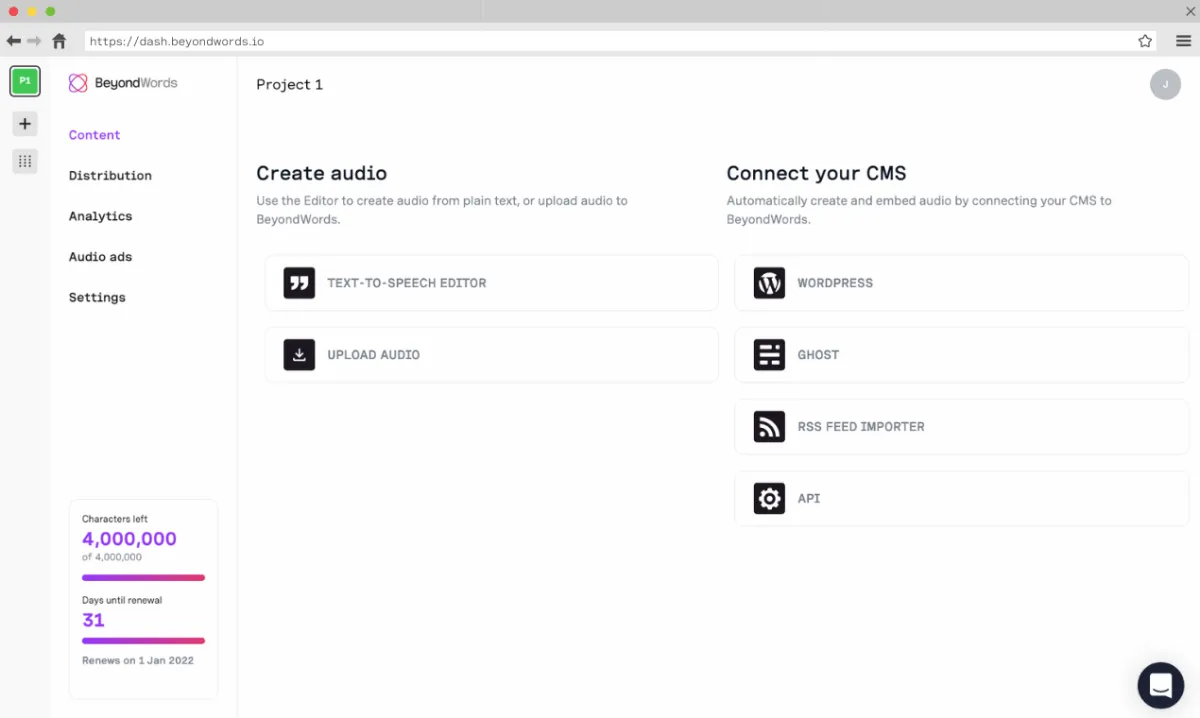Add a new project with plus icon
1200x718 pixels.
pos(25,124)
